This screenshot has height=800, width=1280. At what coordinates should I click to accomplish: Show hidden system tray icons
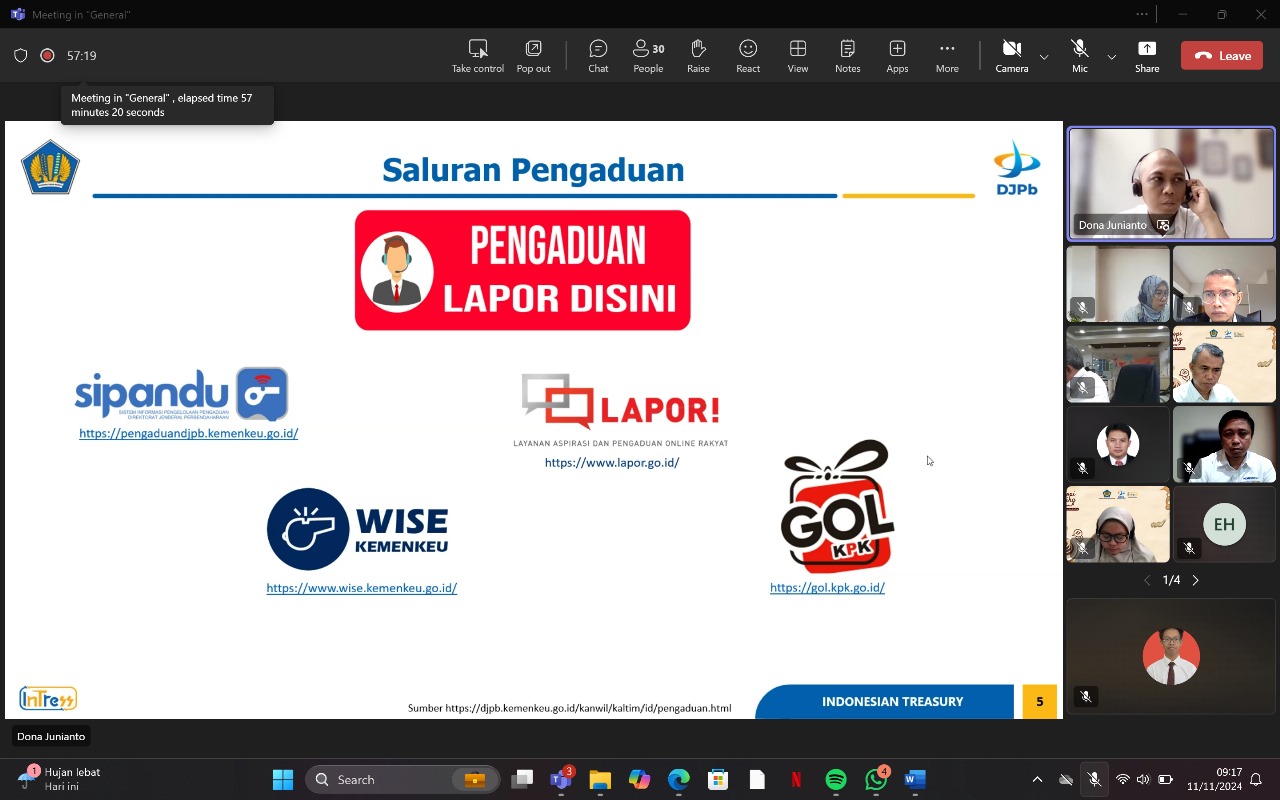(x=1037, y=780)
